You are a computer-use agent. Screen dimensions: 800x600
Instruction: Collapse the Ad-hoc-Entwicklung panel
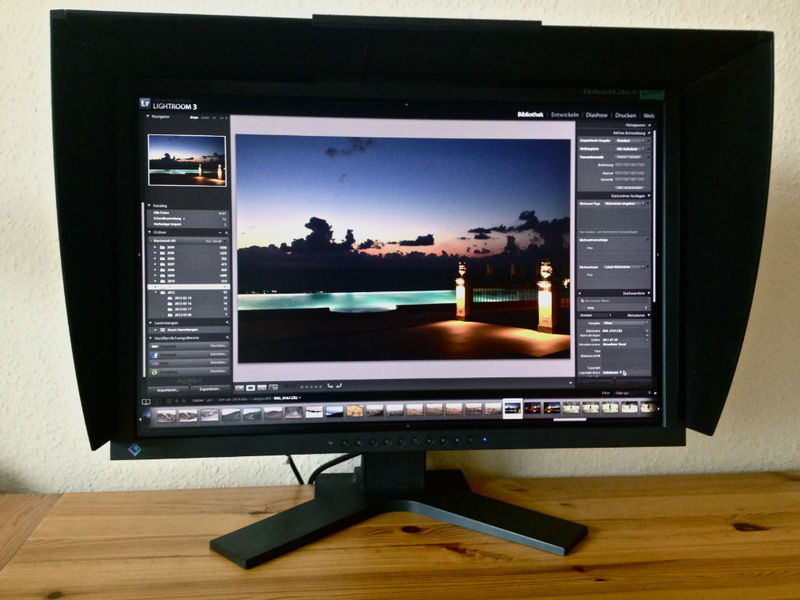coord(649,133)
